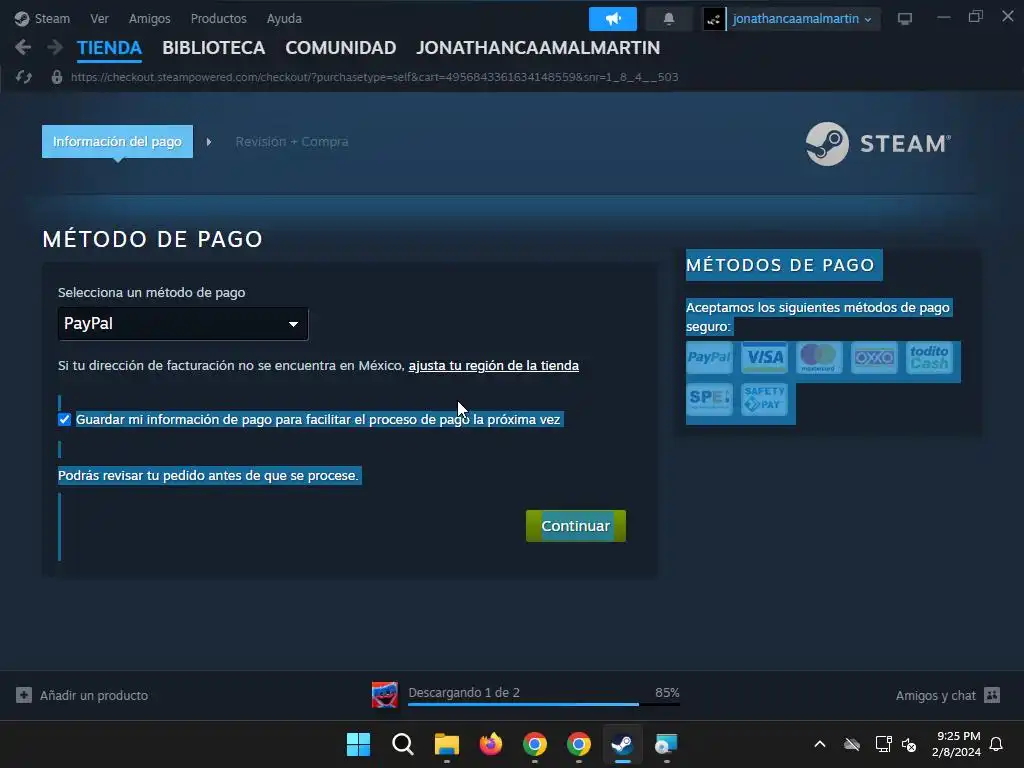Open the Amigos menu
1024x768 pixels.
(150, 18)
